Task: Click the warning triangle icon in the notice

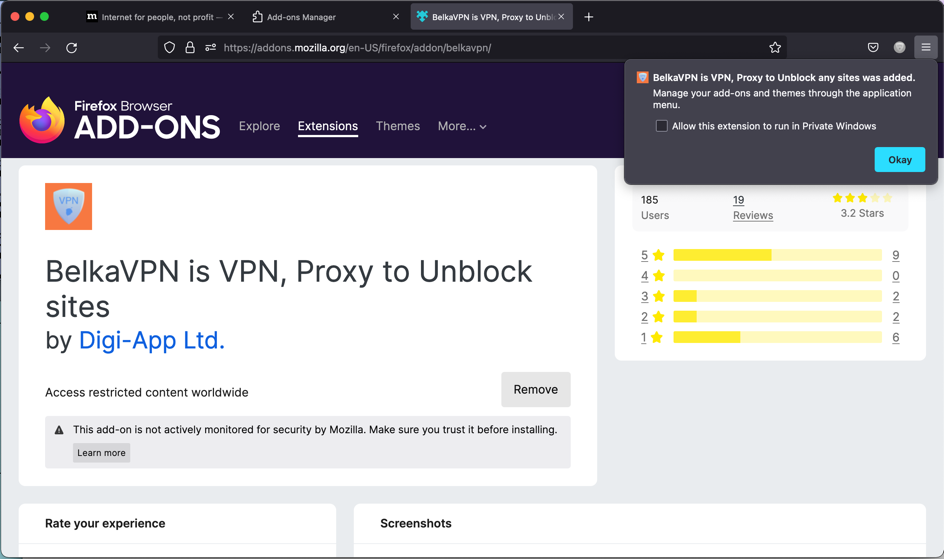Action: 59,430
